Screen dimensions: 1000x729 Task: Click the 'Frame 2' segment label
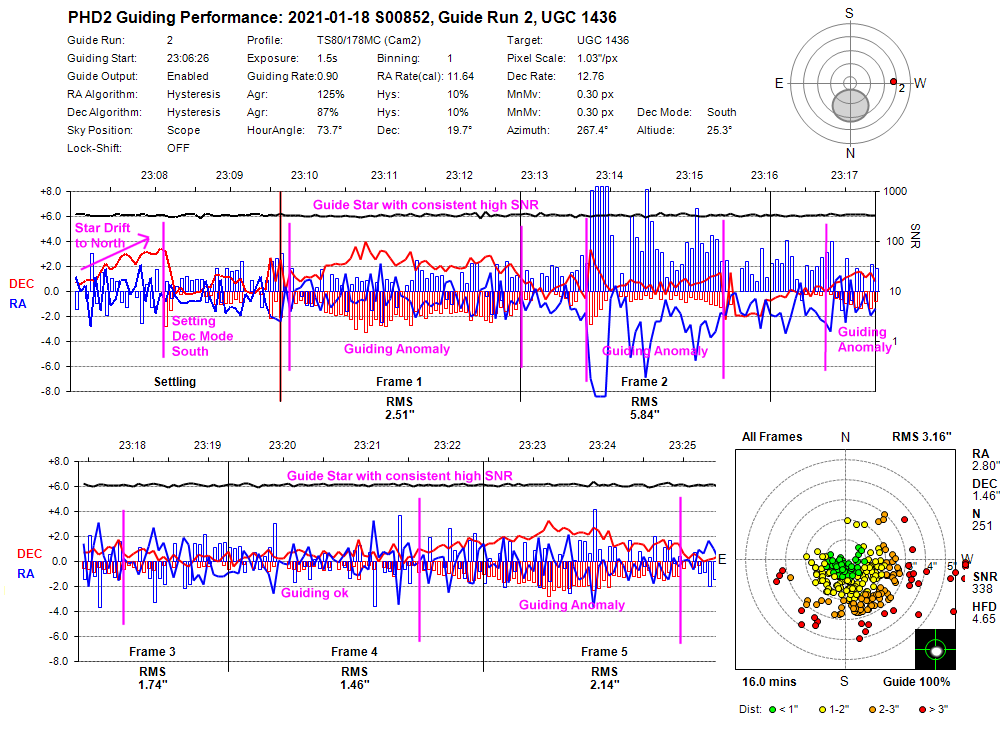[644, 381]
